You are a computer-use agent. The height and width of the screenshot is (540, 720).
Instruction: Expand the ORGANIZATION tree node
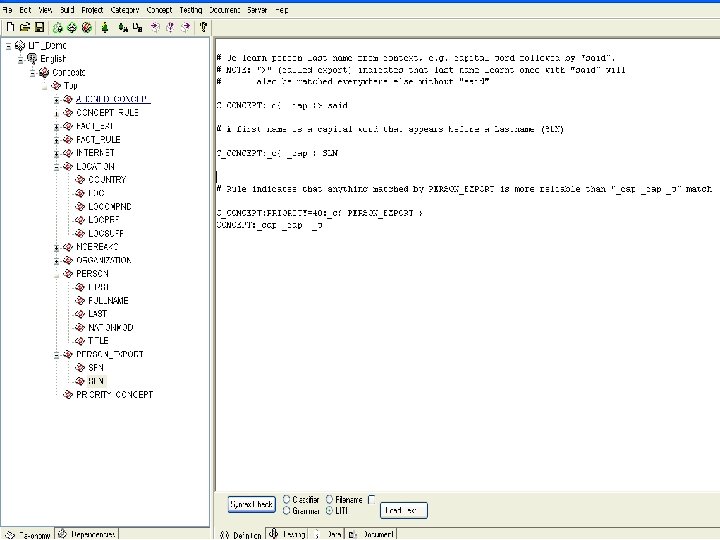pyautogui.click(x=56, y=261)
